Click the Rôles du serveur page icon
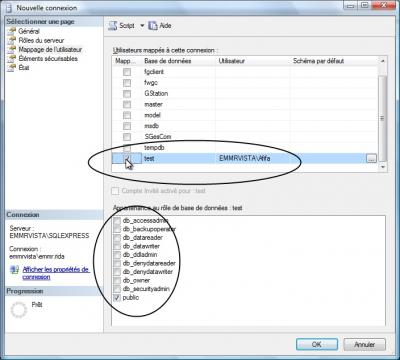 click(x=12, y=40)
